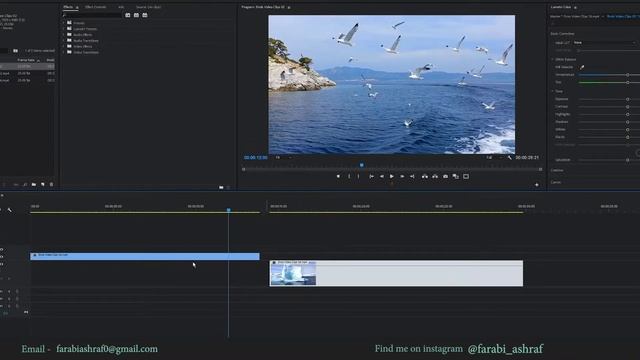
Task: Open the Creative section in Lumetri Color
Action: coord(557,170)
